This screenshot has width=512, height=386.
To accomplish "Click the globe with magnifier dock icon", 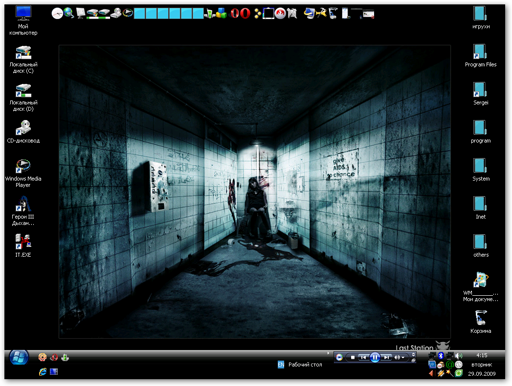I will (69, 13).
